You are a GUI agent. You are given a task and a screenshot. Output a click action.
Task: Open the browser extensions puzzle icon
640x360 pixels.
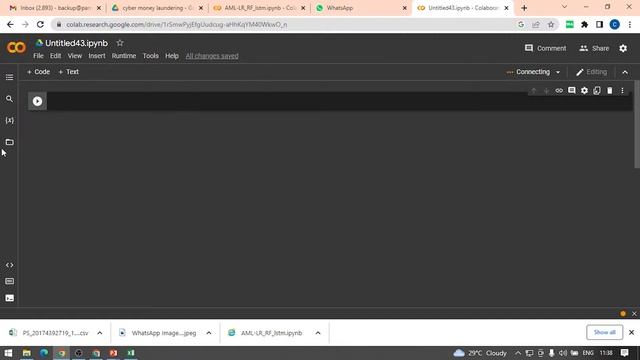click(584, 24)
